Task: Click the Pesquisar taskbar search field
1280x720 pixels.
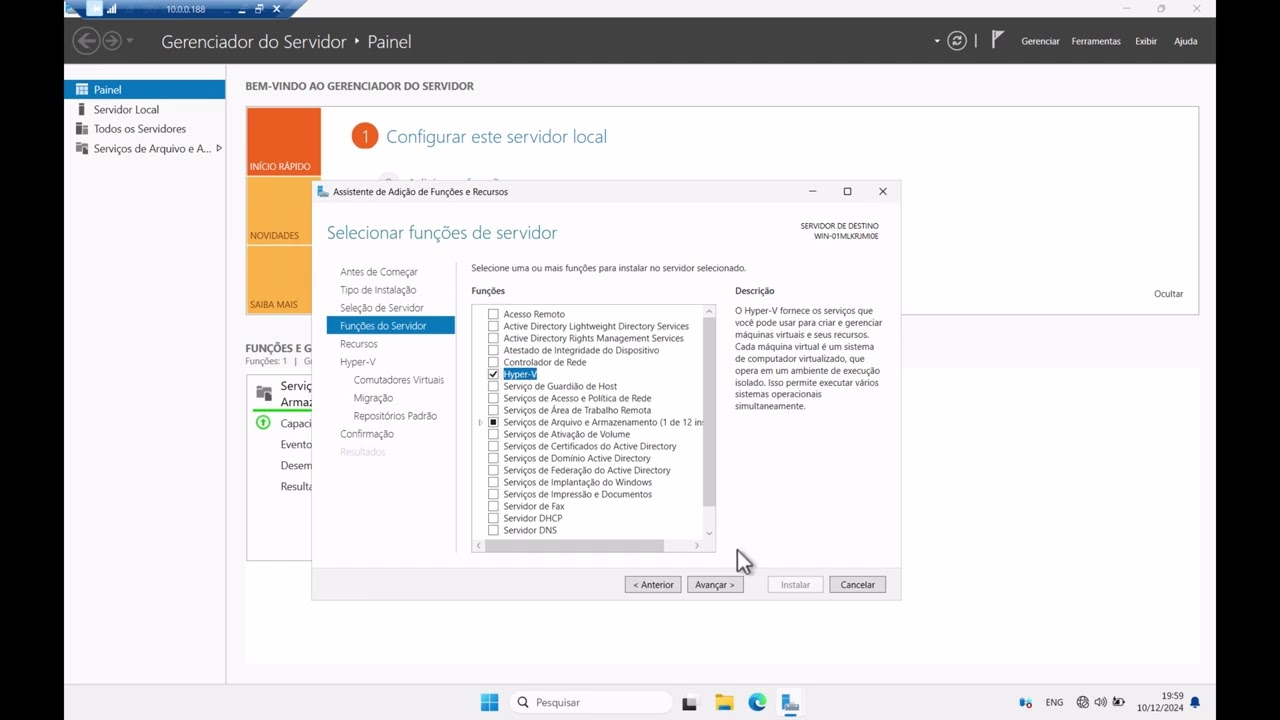Action: pos(590,702)
